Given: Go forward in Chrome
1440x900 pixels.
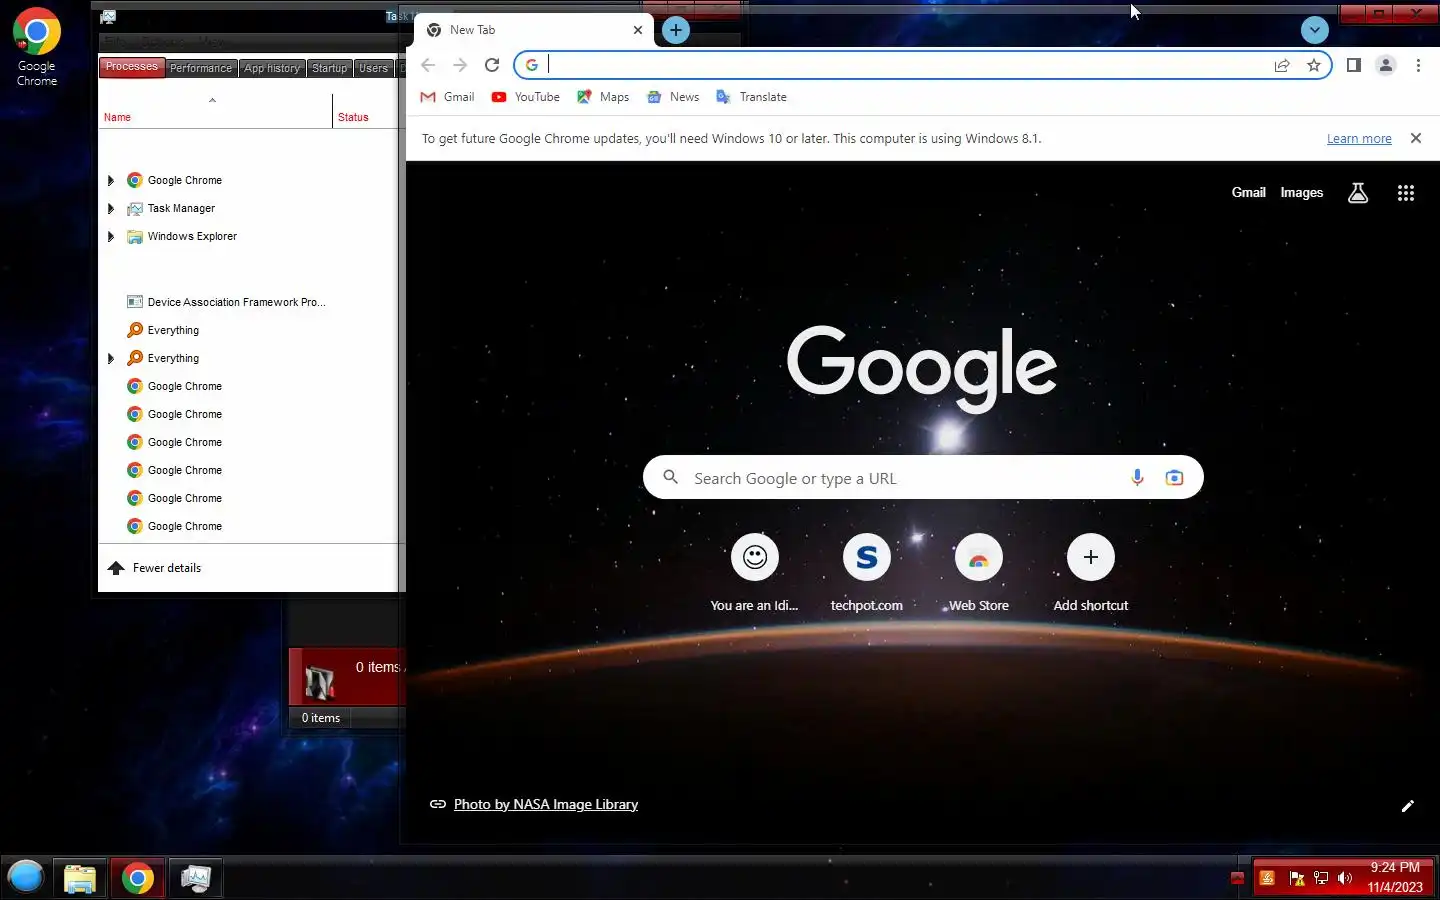Looking at the screenshot, I should [x=460, y=65].
